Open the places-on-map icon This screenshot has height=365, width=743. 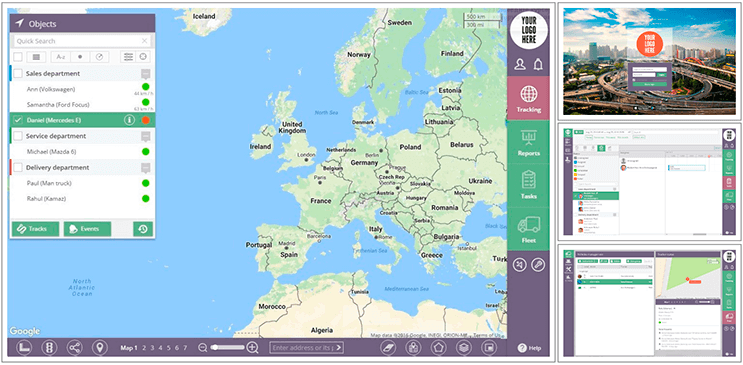coord(413,348)
